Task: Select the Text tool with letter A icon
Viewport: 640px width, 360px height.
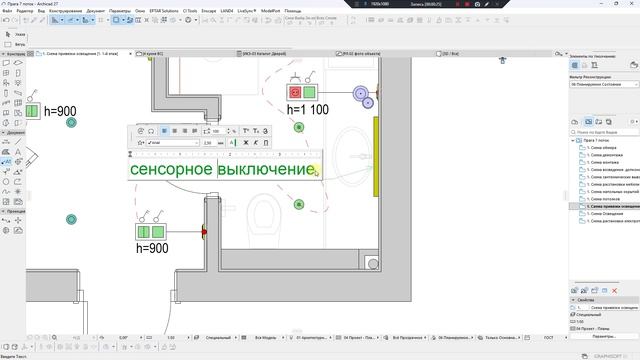Action: (x=18, y=152)
